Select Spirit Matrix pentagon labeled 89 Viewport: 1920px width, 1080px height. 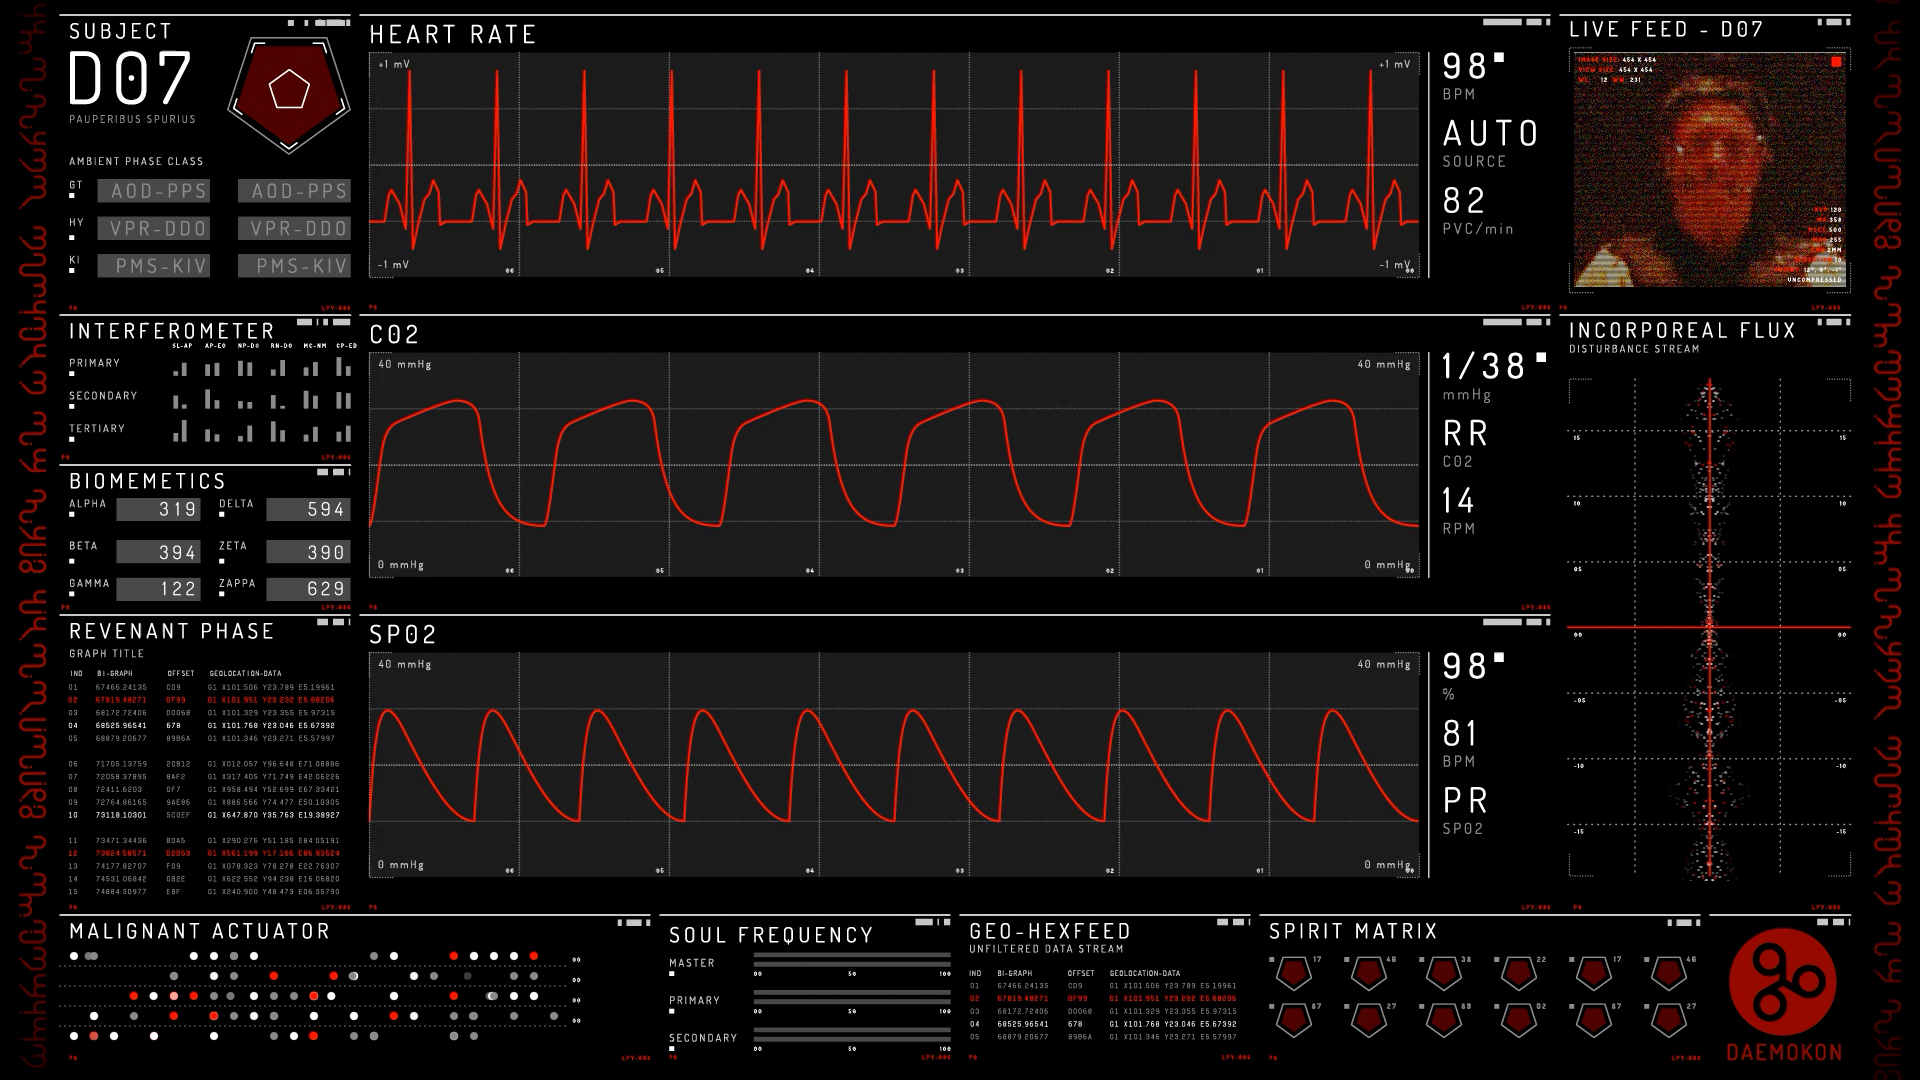[x=1443, y=1019]
